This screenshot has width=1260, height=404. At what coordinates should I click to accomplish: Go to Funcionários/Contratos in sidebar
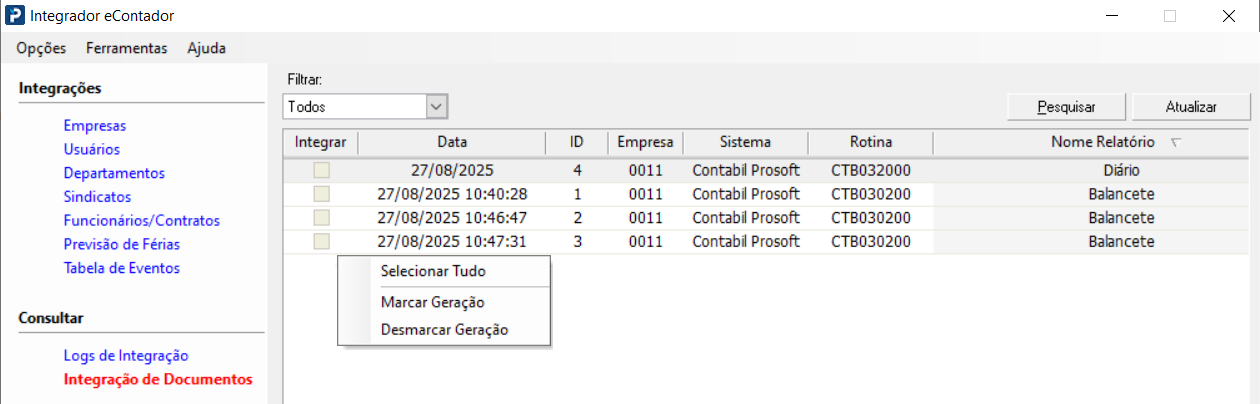click(141, 221)
